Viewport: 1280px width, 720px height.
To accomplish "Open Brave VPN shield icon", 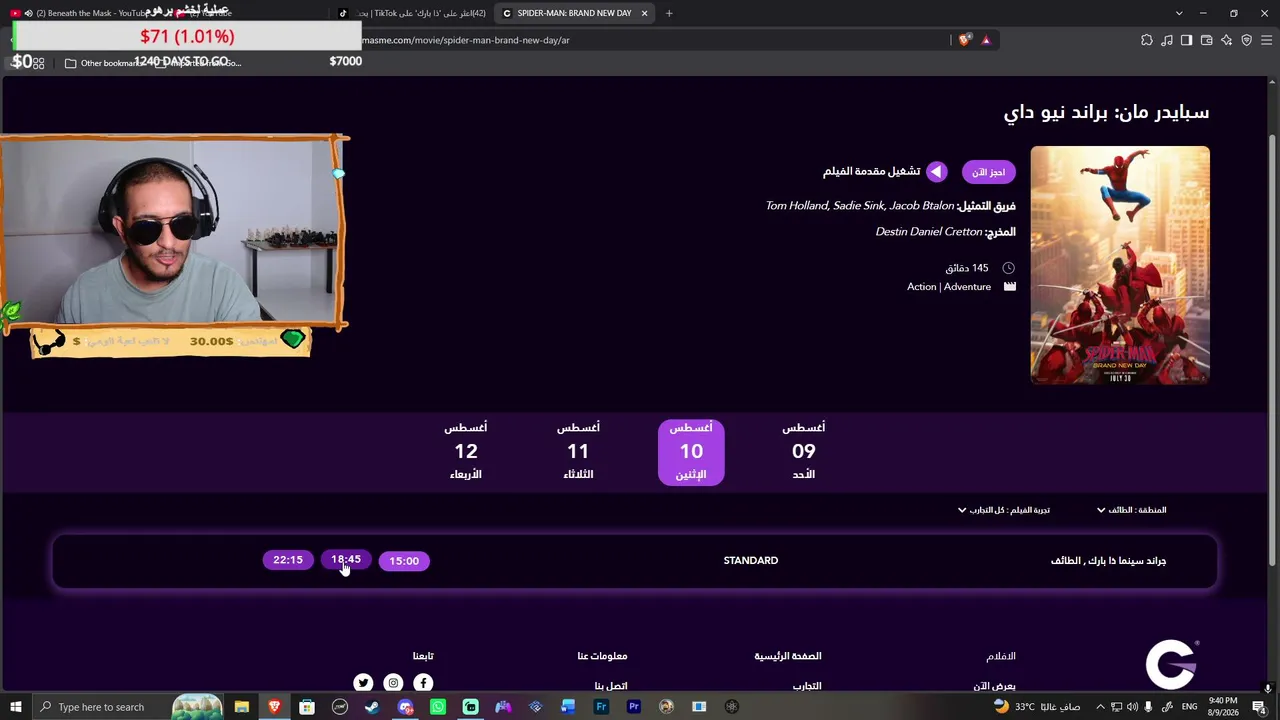I will click(1246, 40).
